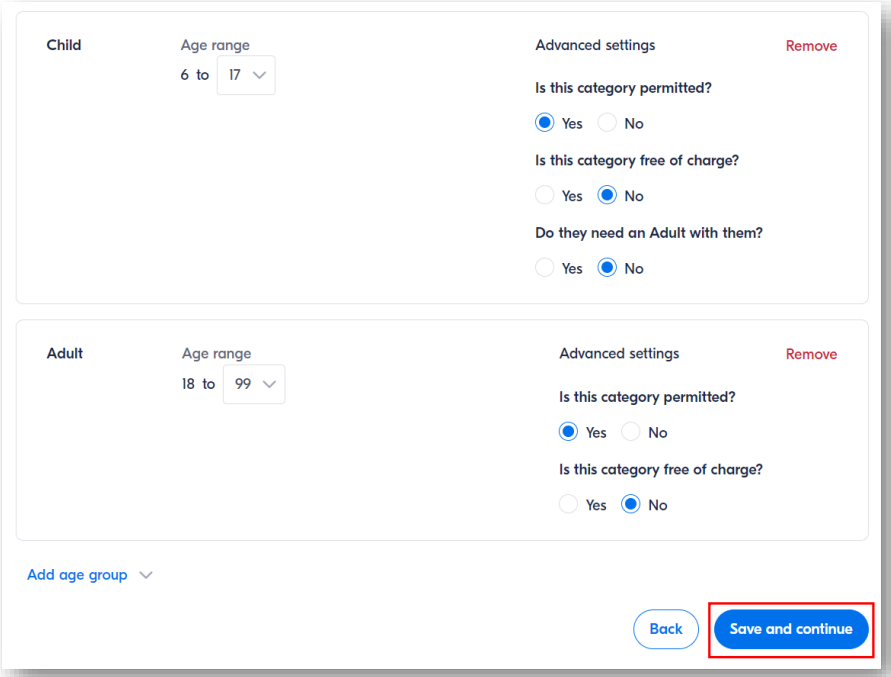The image size is (891, 677).
Task: Select Yes for Child category permitted
Action: coord(545,123)
